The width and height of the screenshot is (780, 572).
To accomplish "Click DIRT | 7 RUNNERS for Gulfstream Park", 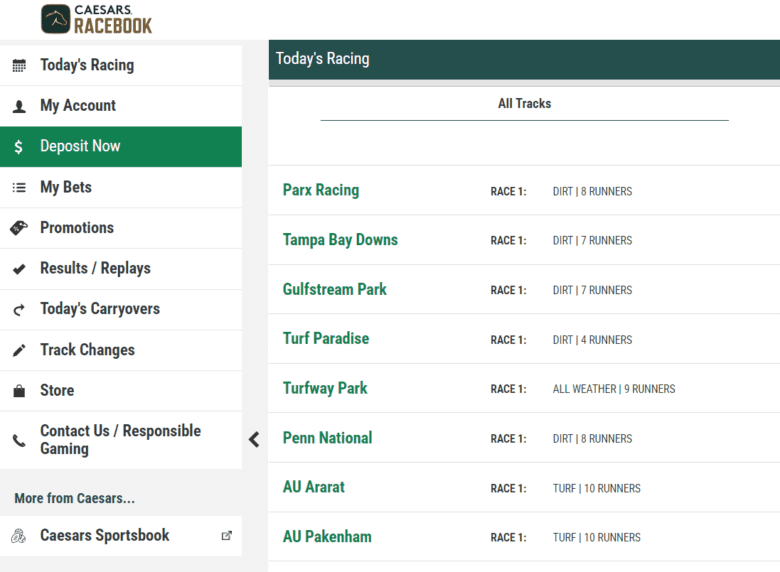I will pos(592,290).
